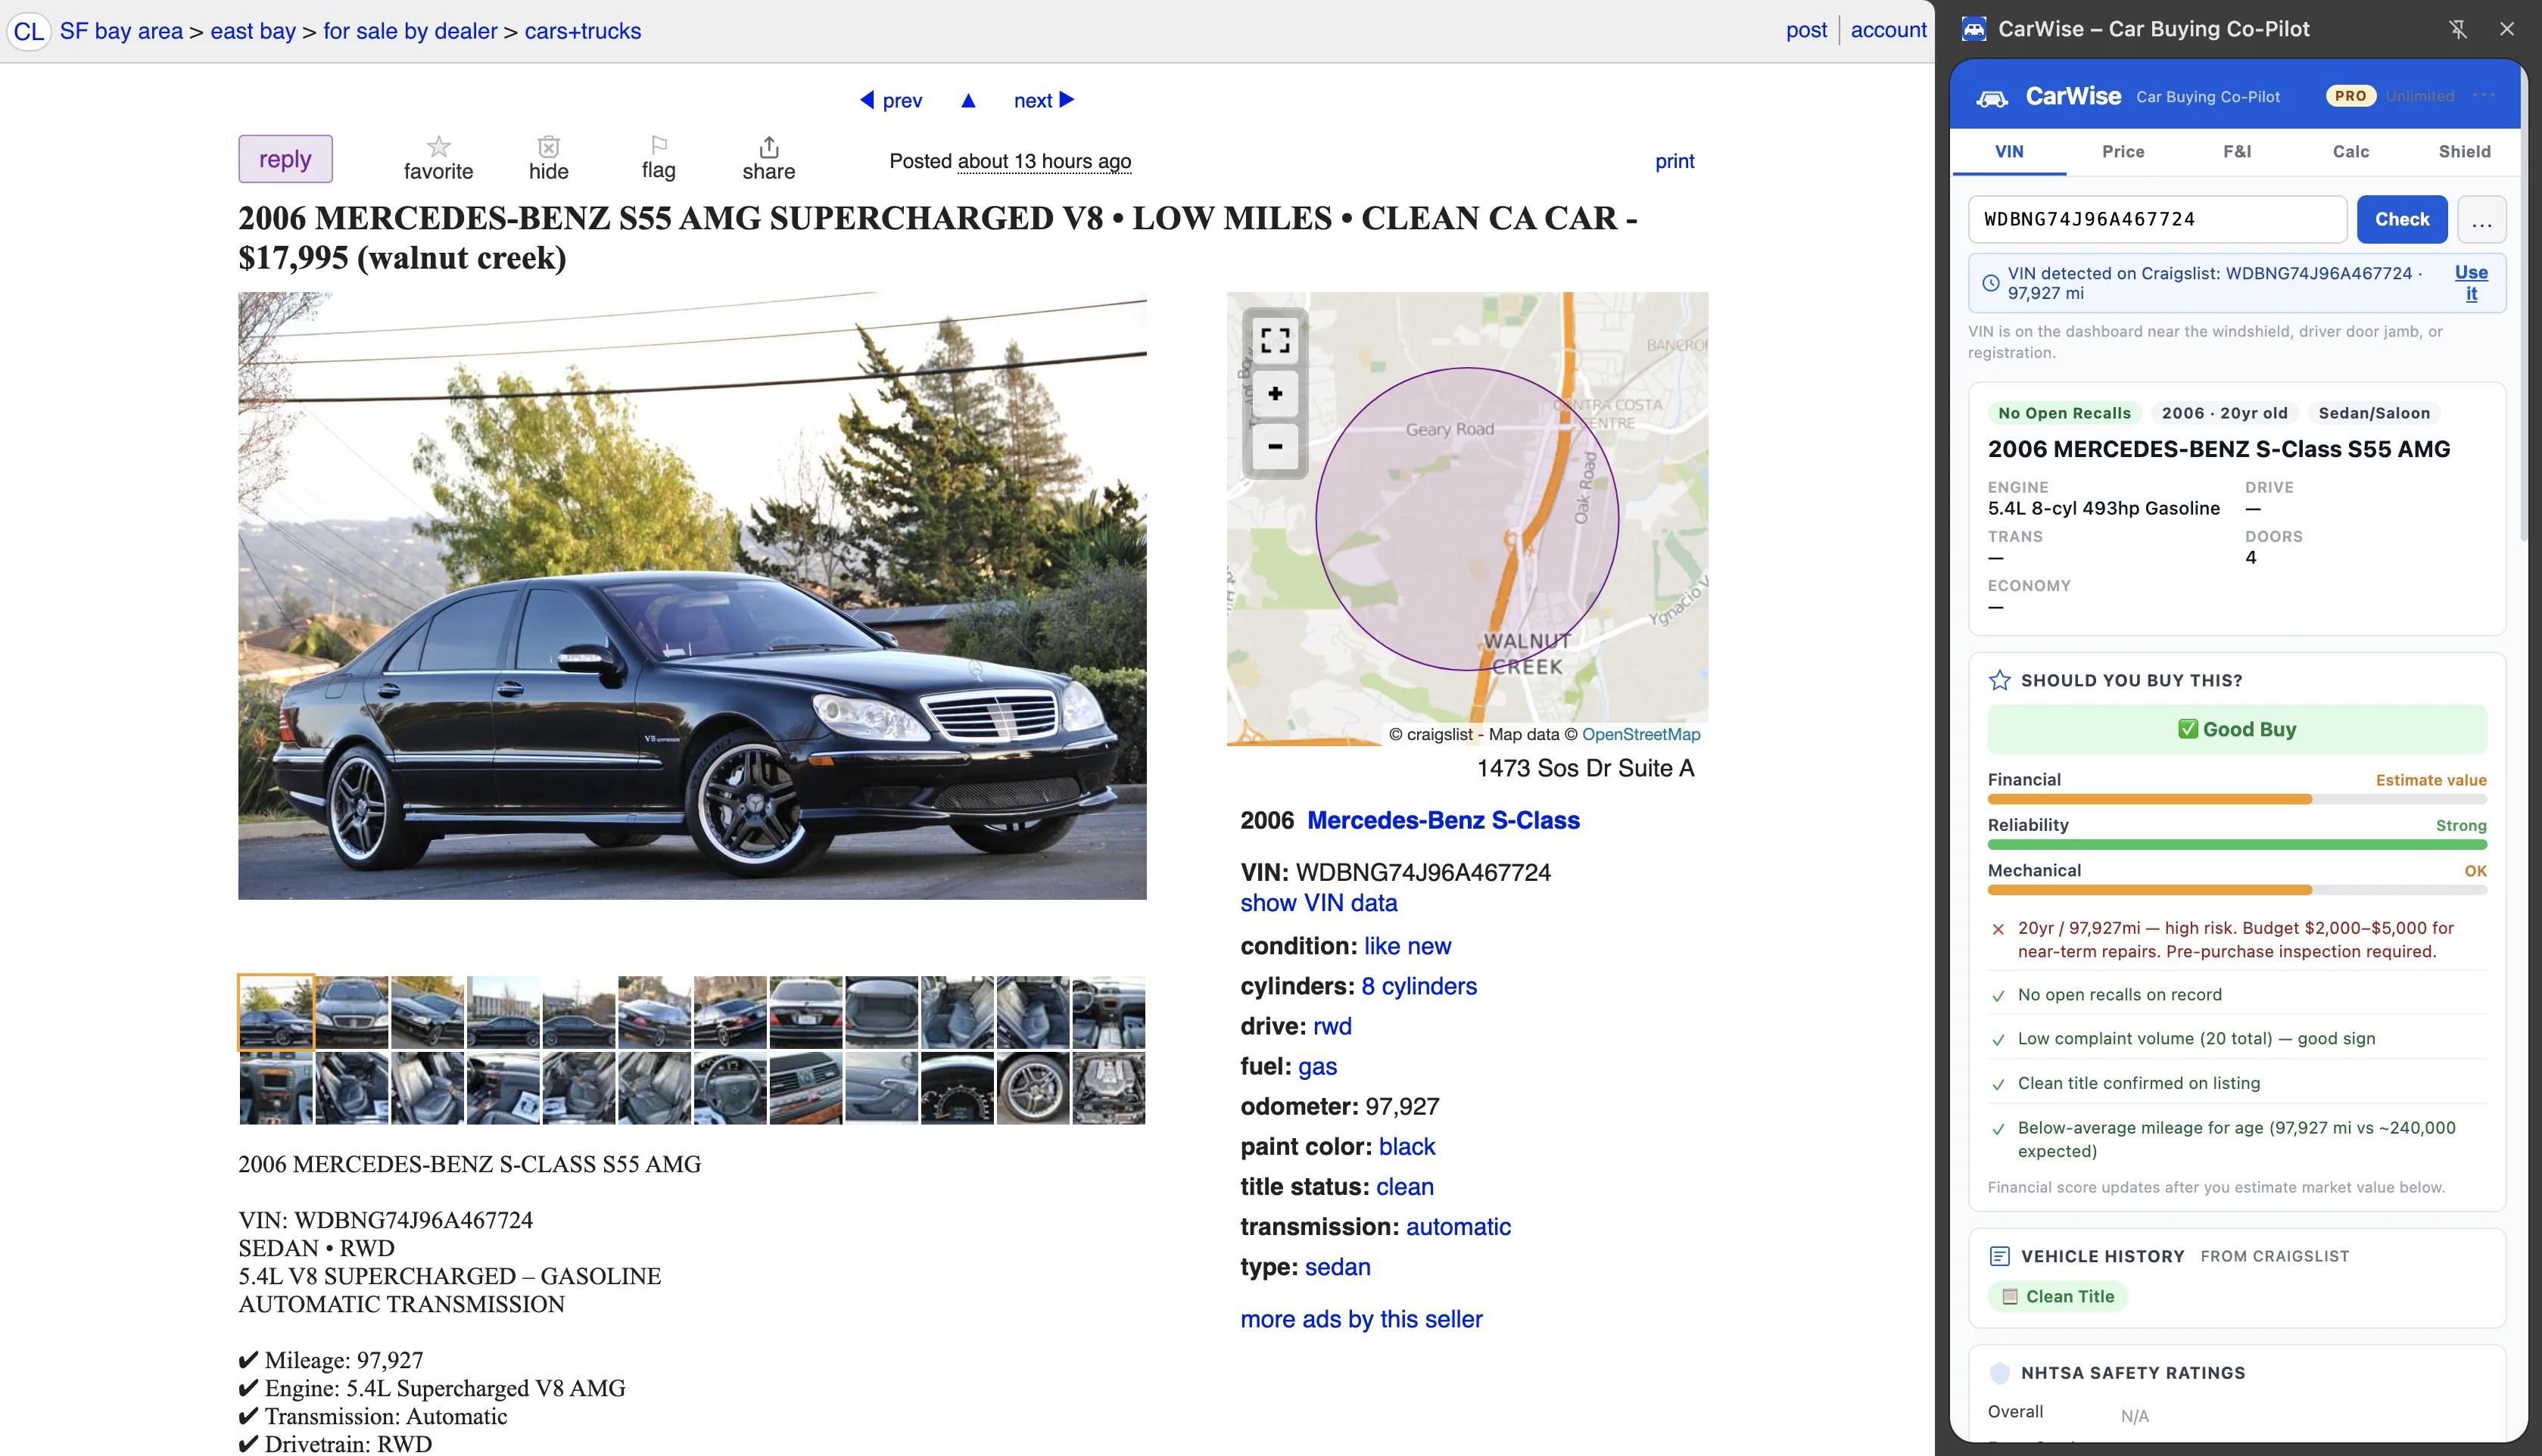
Task: Click the post link in the header
Action: click(1806, 30)
